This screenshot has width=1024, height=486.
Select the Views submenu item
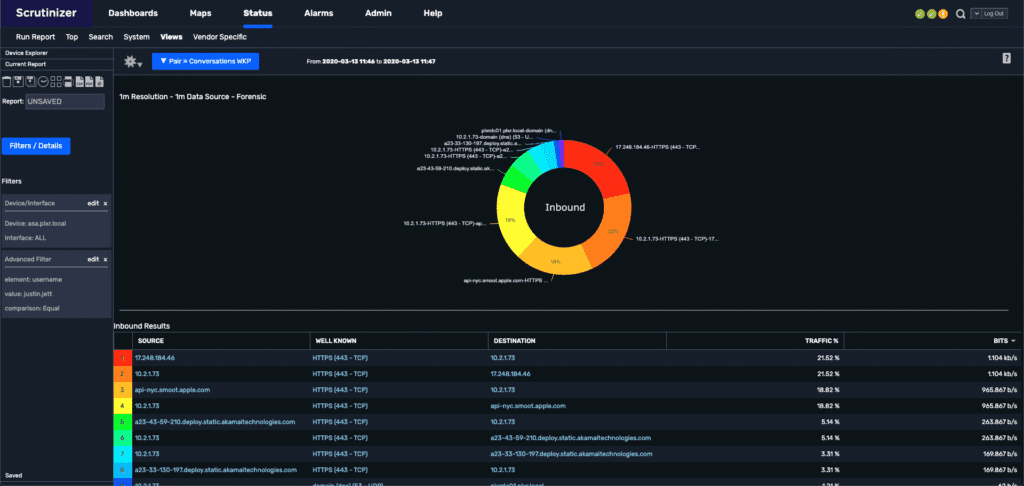tap(171, 37)
